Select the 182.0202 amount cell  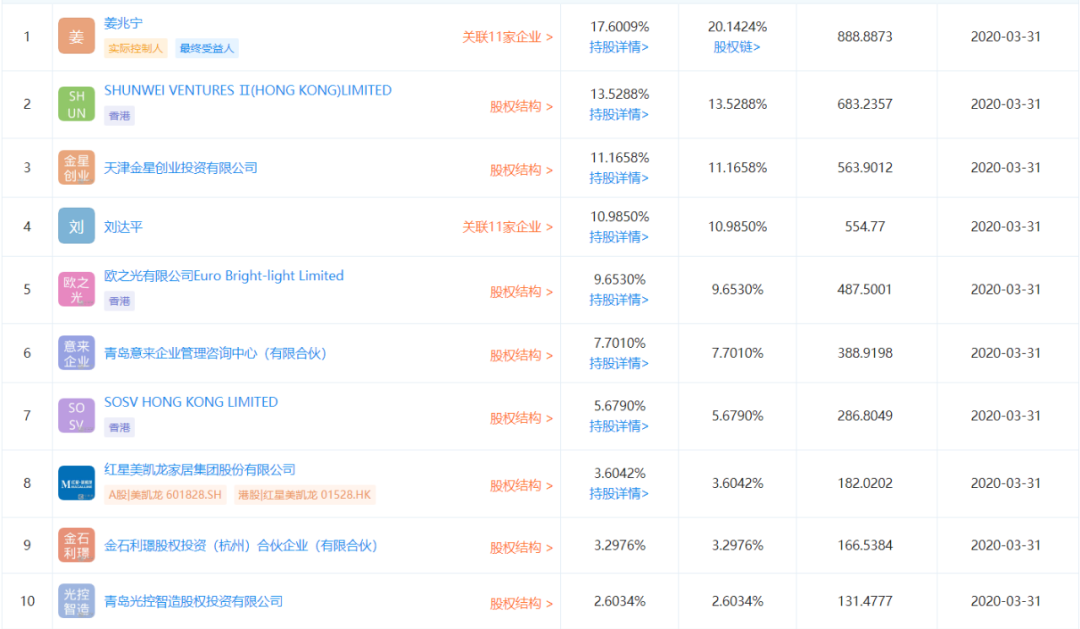pos(865,483)
